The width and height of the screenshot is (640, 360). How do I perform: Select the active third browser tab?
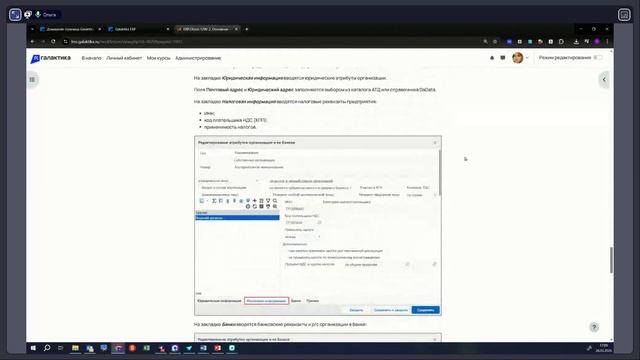[x=206, y=29]
